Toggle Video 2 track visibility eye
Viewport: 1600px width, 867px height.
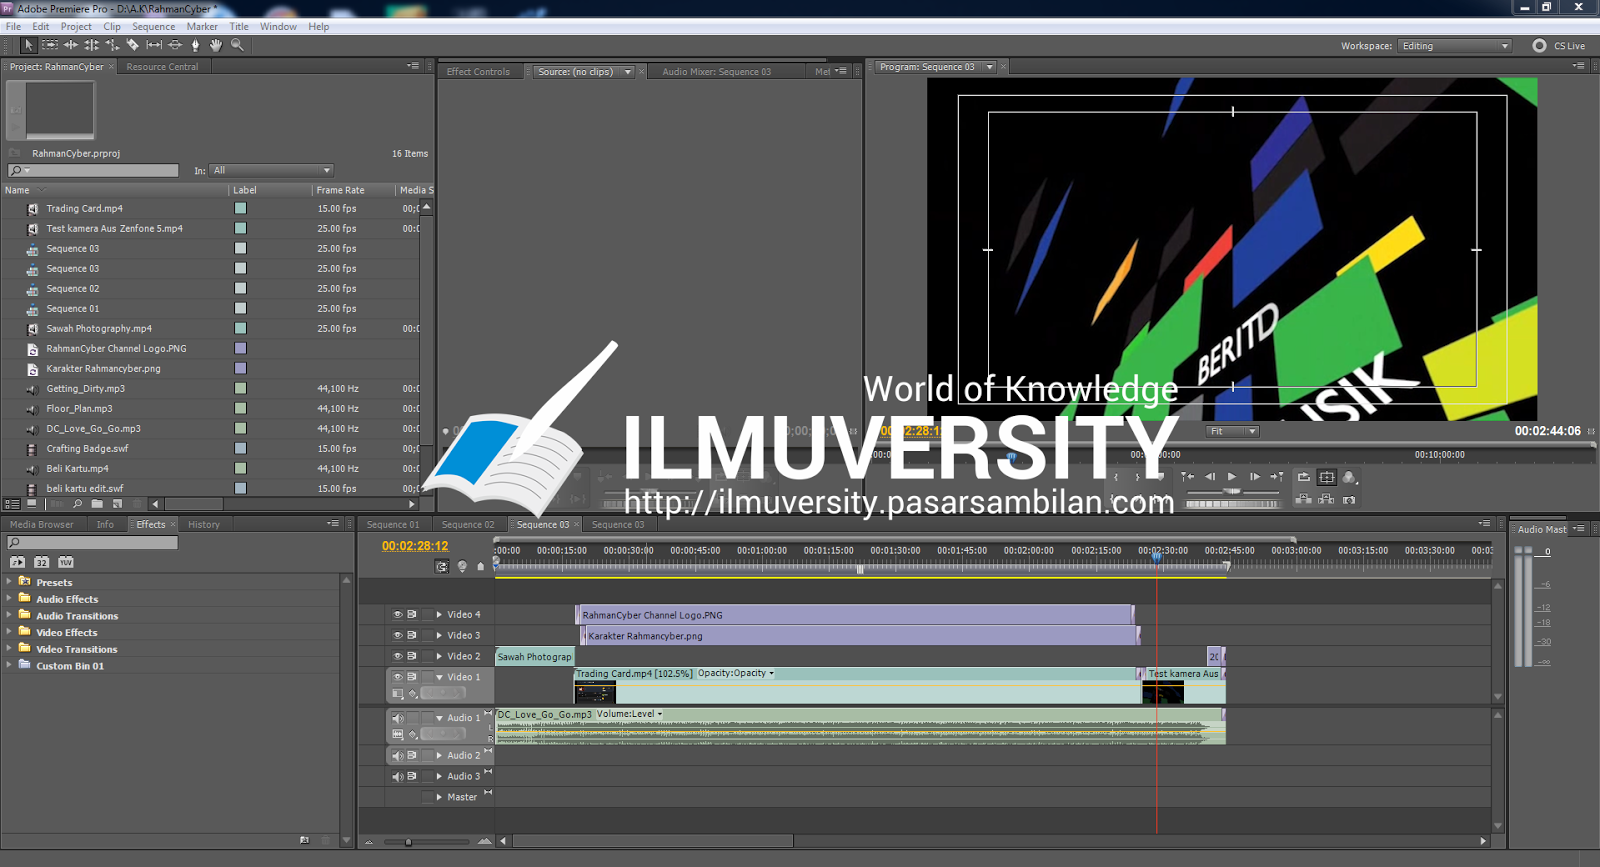click(397, 656)
